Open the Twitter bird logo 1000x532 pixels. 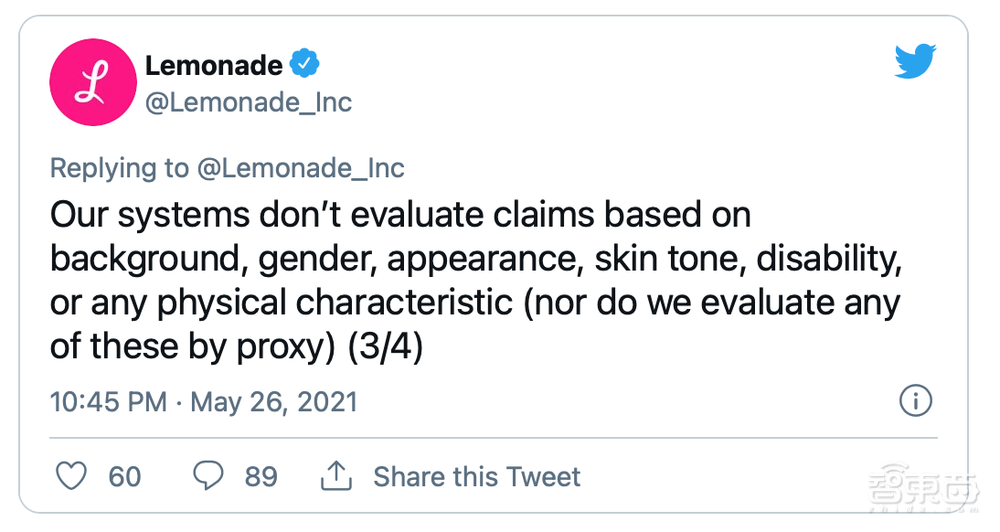point(915,64)
